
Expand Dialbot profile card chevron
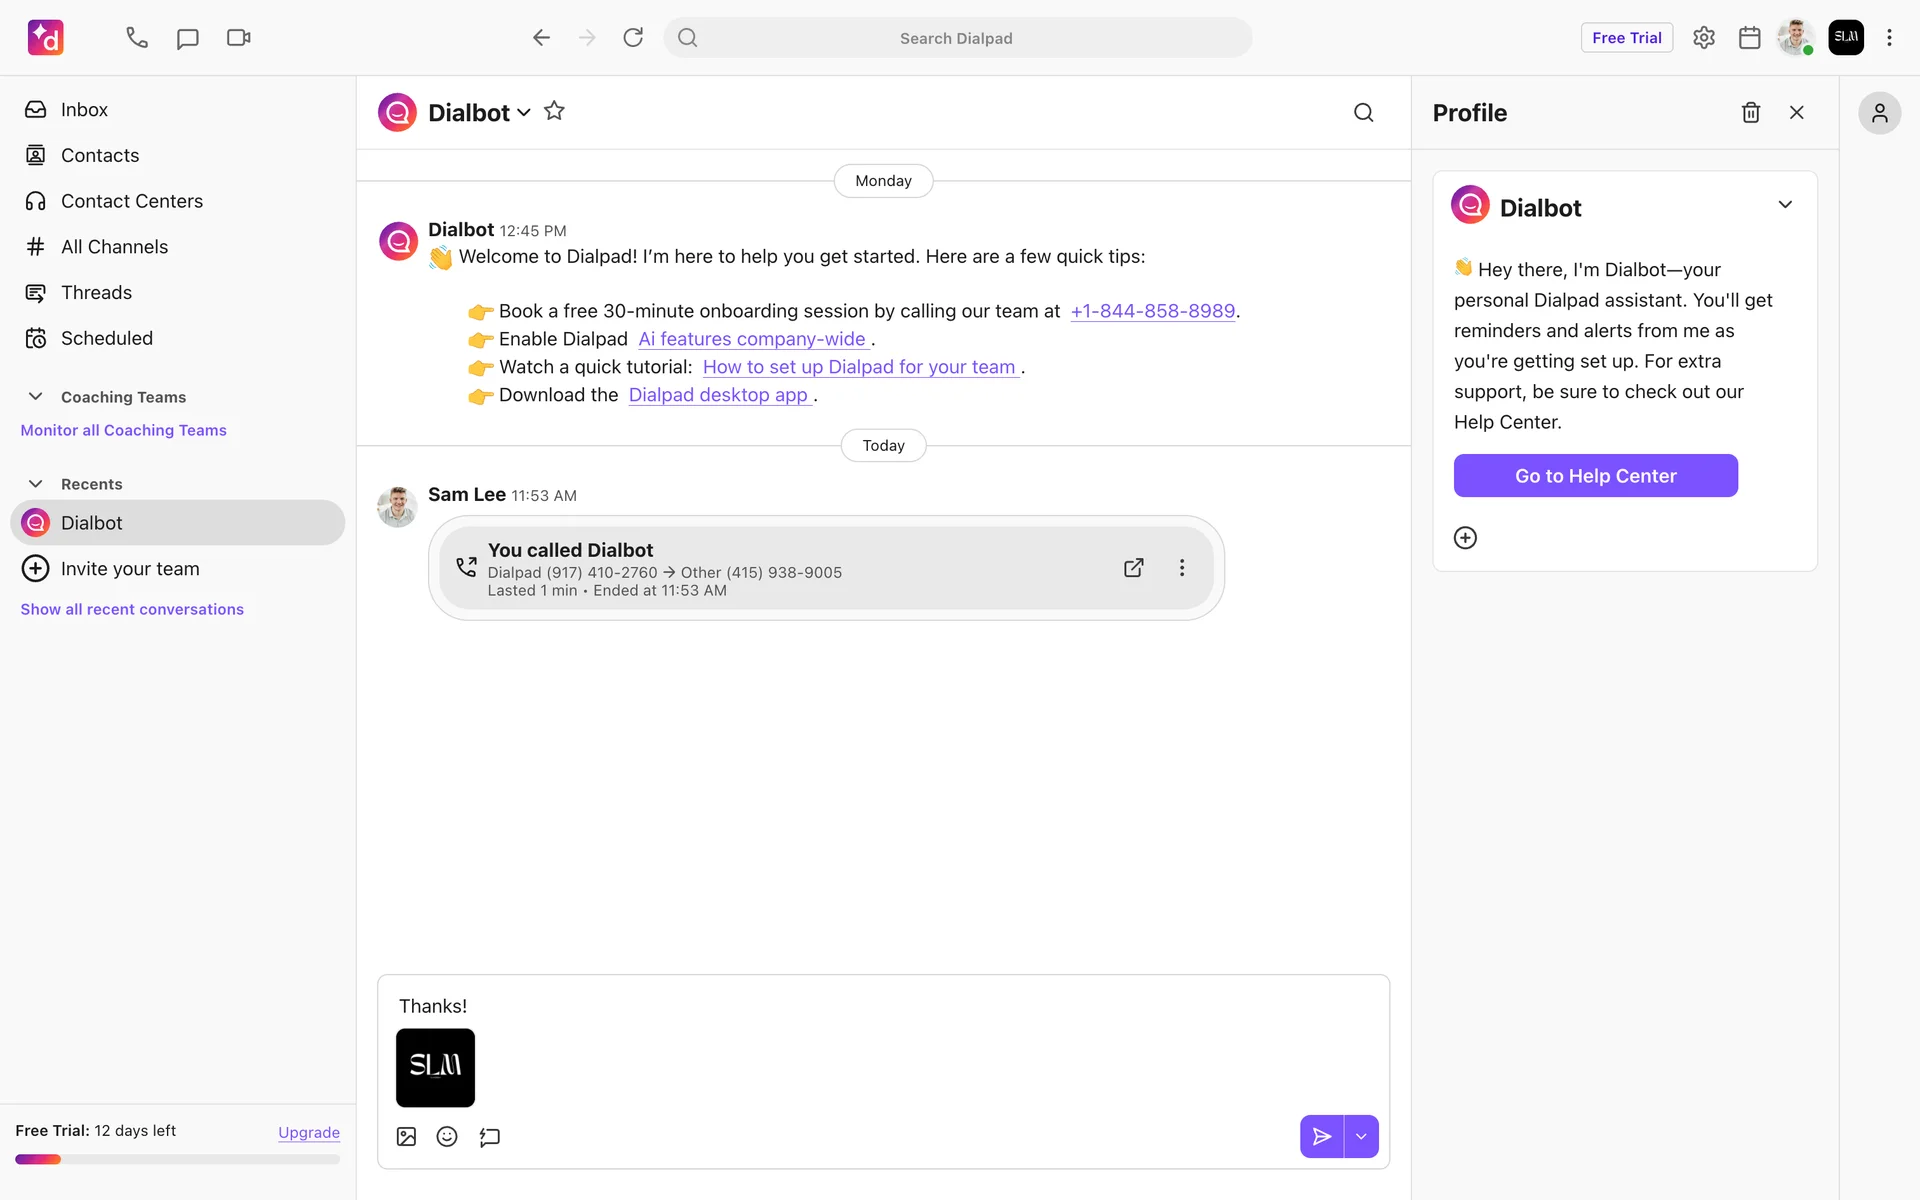pos(1785,205)
